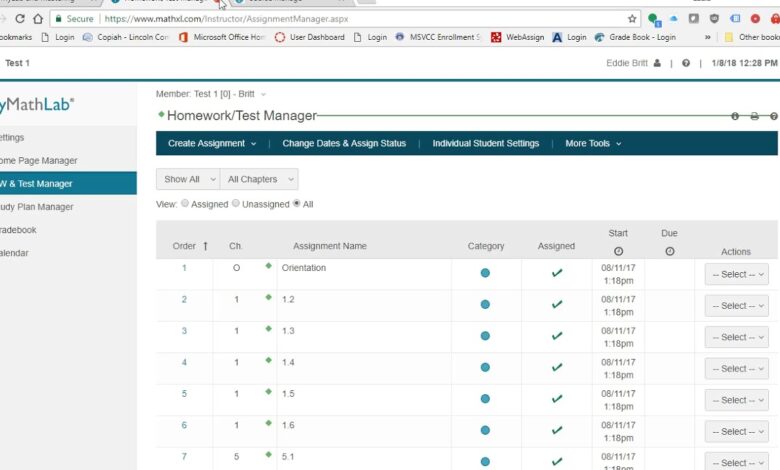This screenshot has height=470, width=780.
Task: Click assigned checkmark in the 1.4 row
Action: (557, 367)
